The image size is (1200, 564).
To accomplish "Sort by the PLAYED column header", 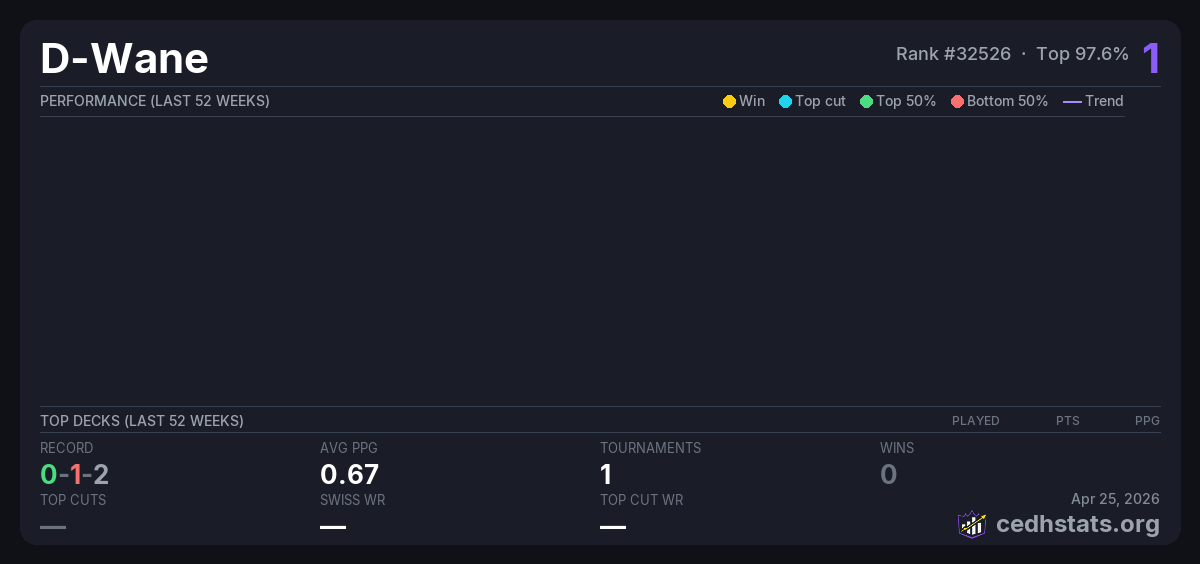I will (975, 421).
